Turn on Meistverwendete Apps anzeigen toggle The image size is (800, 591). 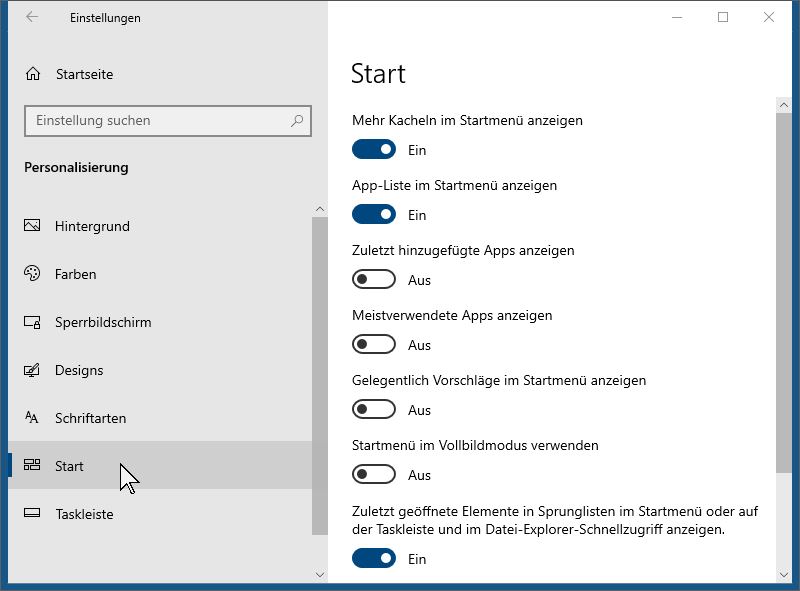tap(373, 344)
